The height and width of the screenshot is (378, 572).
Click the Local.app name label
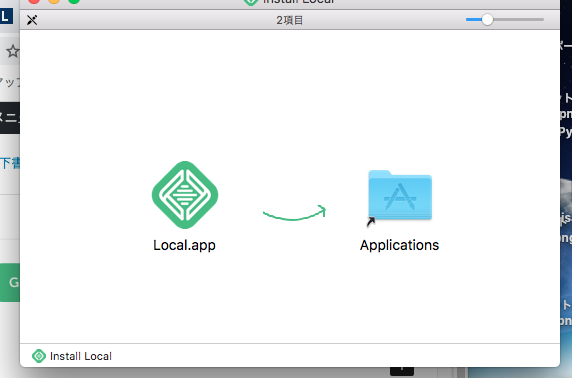click(185, 245)
